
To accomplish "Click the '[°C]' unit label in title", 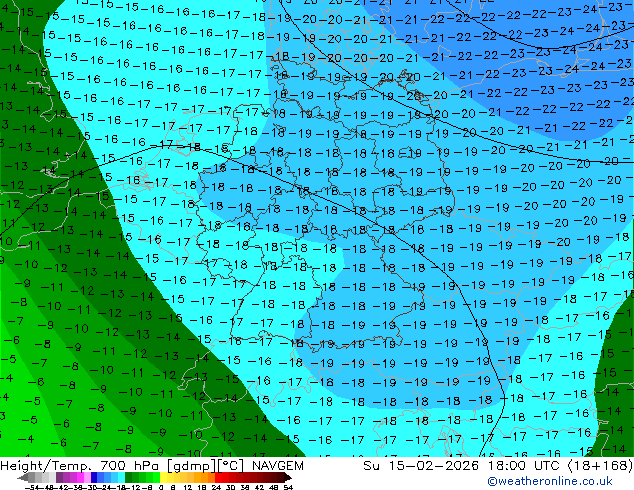I will point(231,466).
